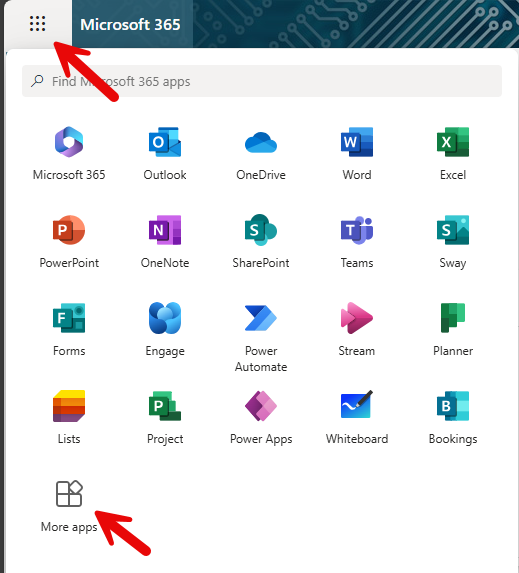Launch Teams
The image size is (519, 573).
(x=357, y=230)
